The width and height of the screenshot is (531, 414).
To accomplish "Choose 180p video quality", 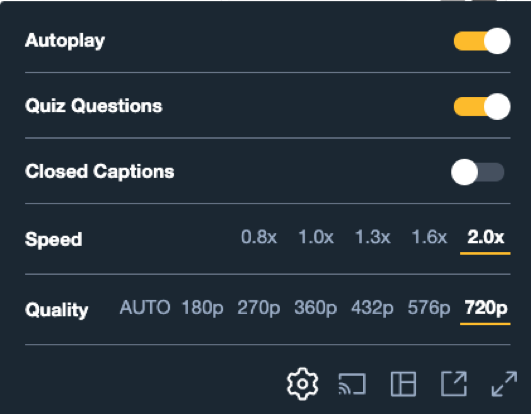I will click(203, 308).
